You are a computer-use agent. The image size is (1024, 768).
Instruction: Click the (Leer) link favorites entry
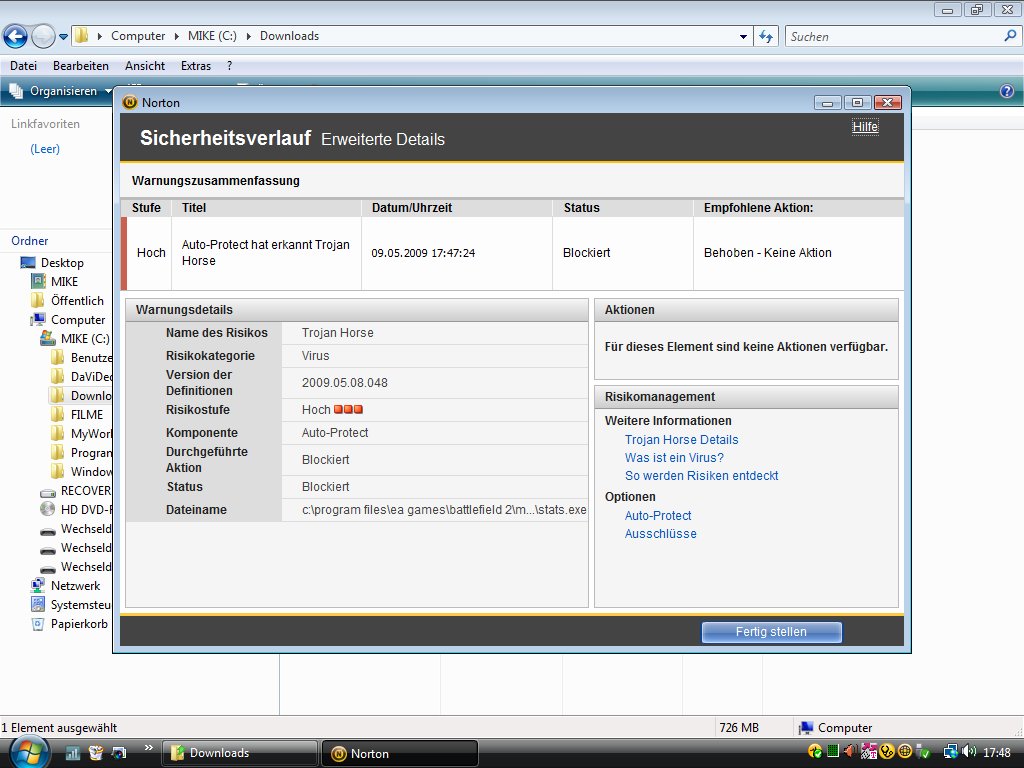click(x=44, y=149)
